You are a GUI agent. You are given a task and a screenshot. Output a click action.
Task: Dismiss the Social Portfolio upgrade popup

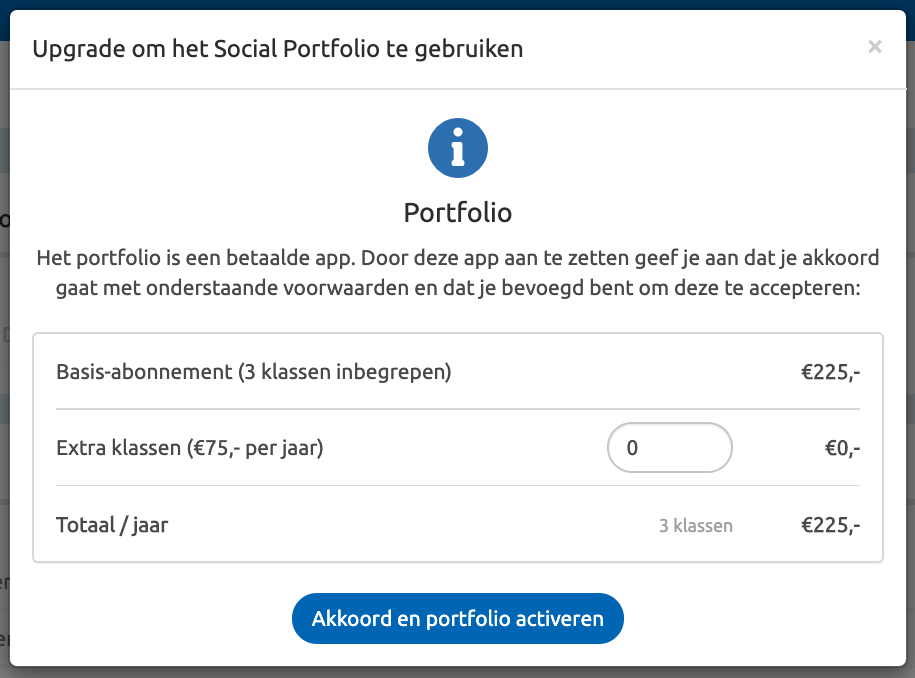tap(875, 46)
